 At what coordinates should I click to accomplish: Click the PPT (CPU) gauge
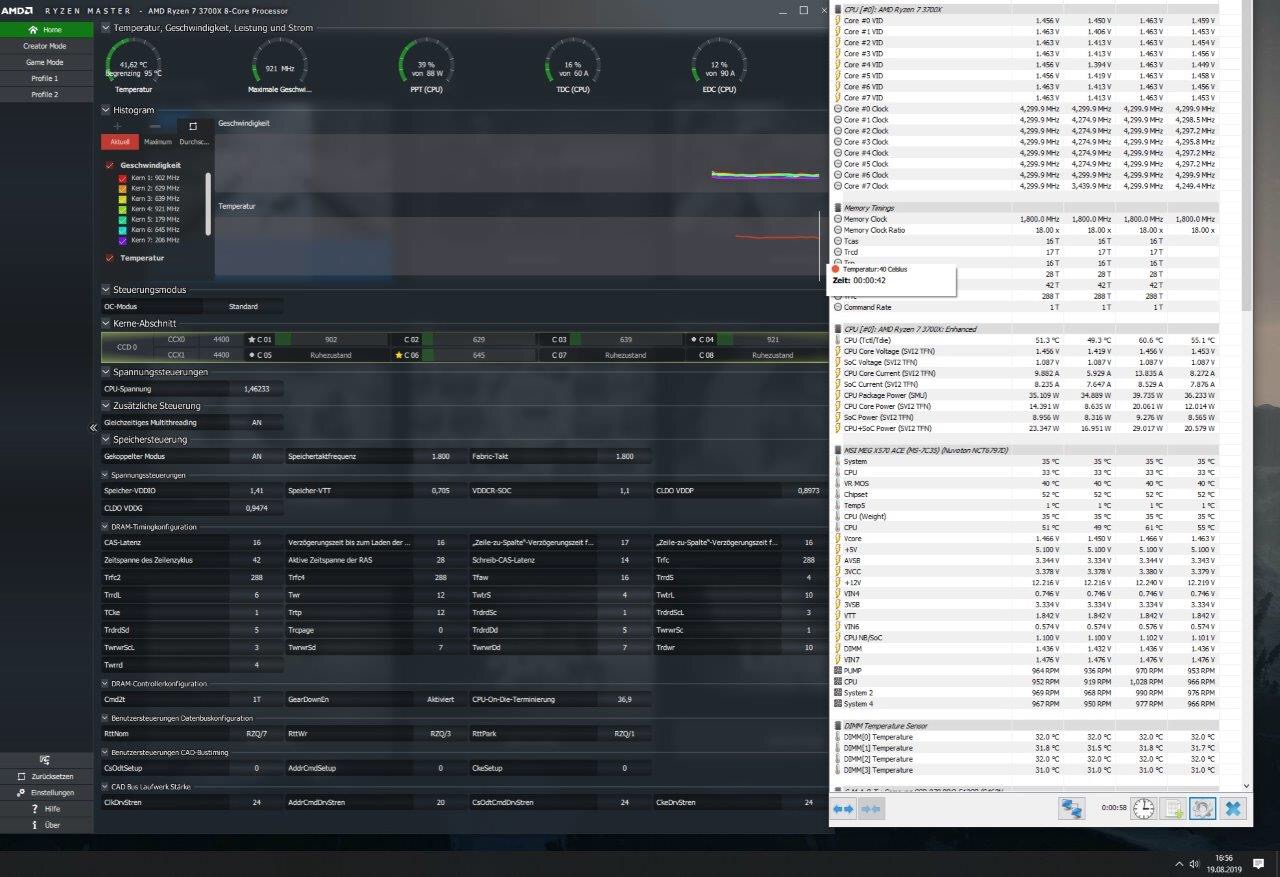(427, 66)
